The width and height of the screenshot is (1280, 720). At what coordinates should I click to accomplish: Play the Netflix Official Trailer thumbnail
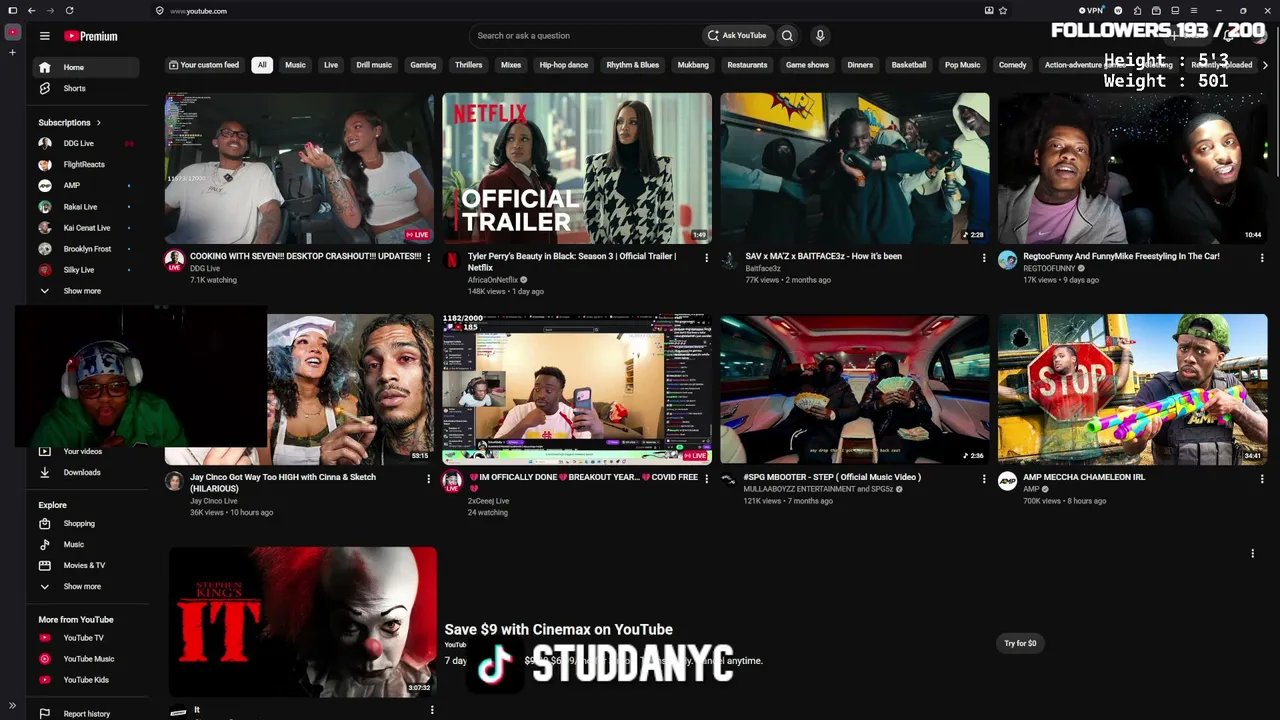pyautogui.click(x=577, y=168)
